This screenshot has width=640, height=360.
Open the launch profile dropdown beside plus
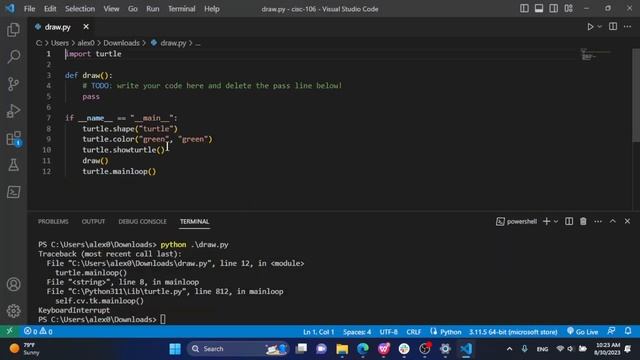coord(556,221)
